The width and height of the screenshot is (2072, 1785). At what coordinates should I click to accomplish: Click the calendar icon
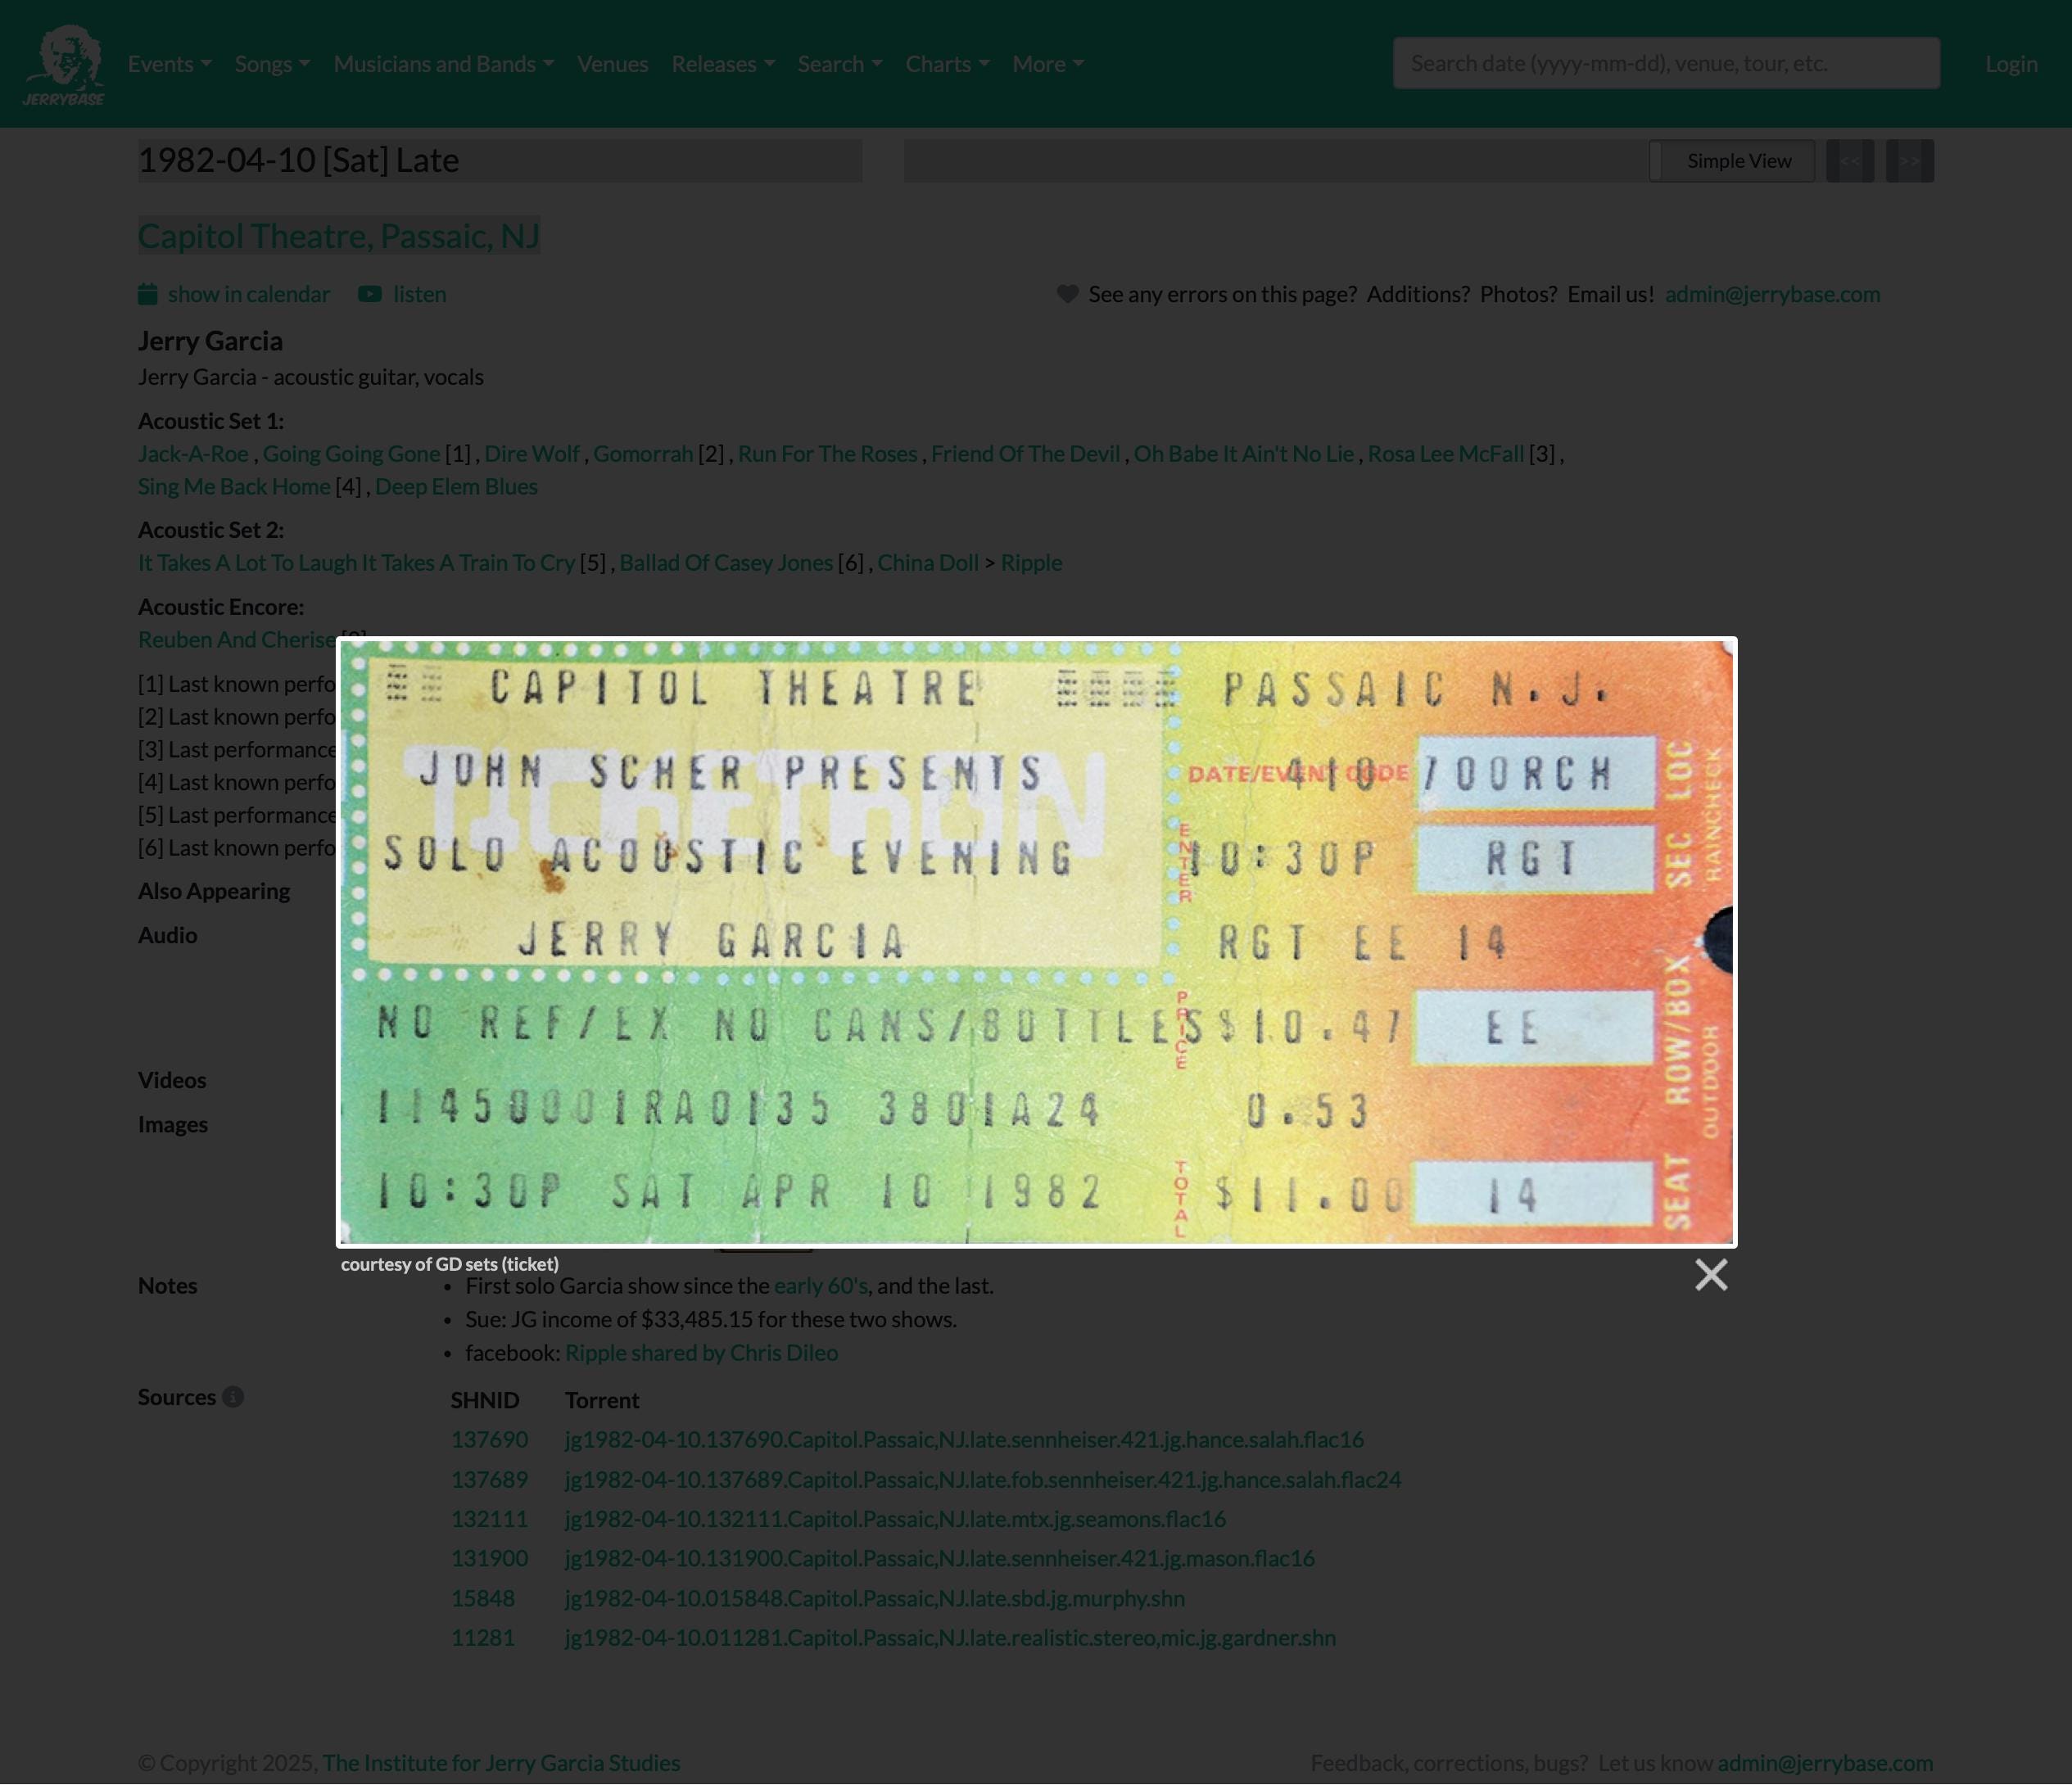(148, 294)
